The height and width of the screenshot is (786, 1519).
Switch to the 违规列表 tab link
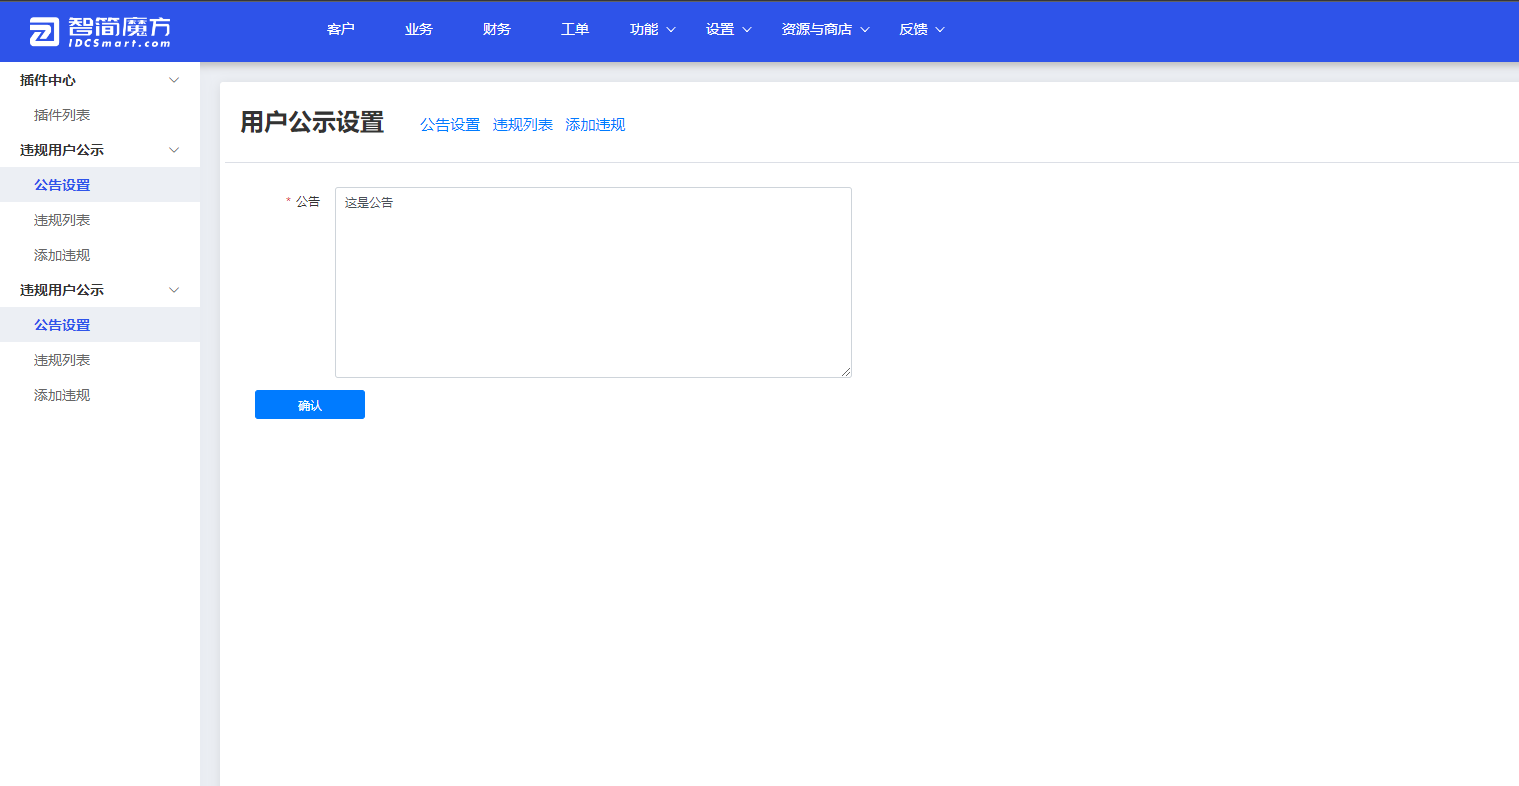523,125
